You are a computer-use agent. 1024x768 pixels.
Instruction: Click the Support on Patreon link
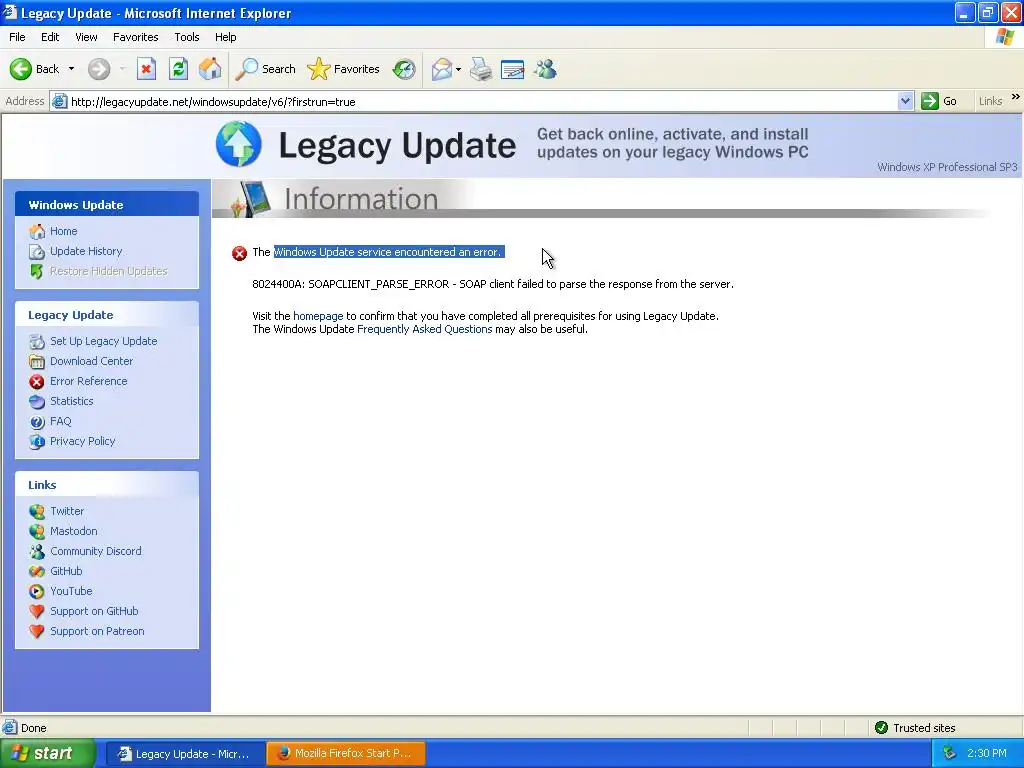[x=97, y=632]
